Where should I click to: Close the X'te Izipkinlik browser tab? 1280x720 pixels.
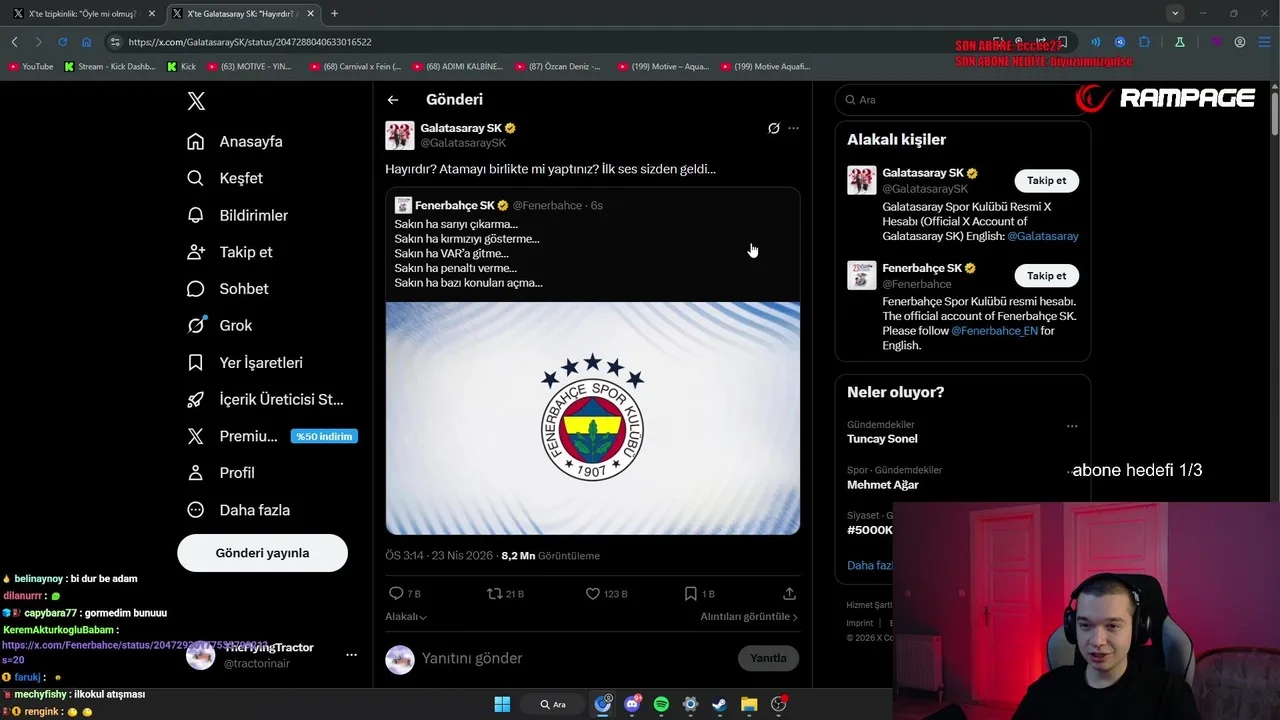click(x=152, y=14)
